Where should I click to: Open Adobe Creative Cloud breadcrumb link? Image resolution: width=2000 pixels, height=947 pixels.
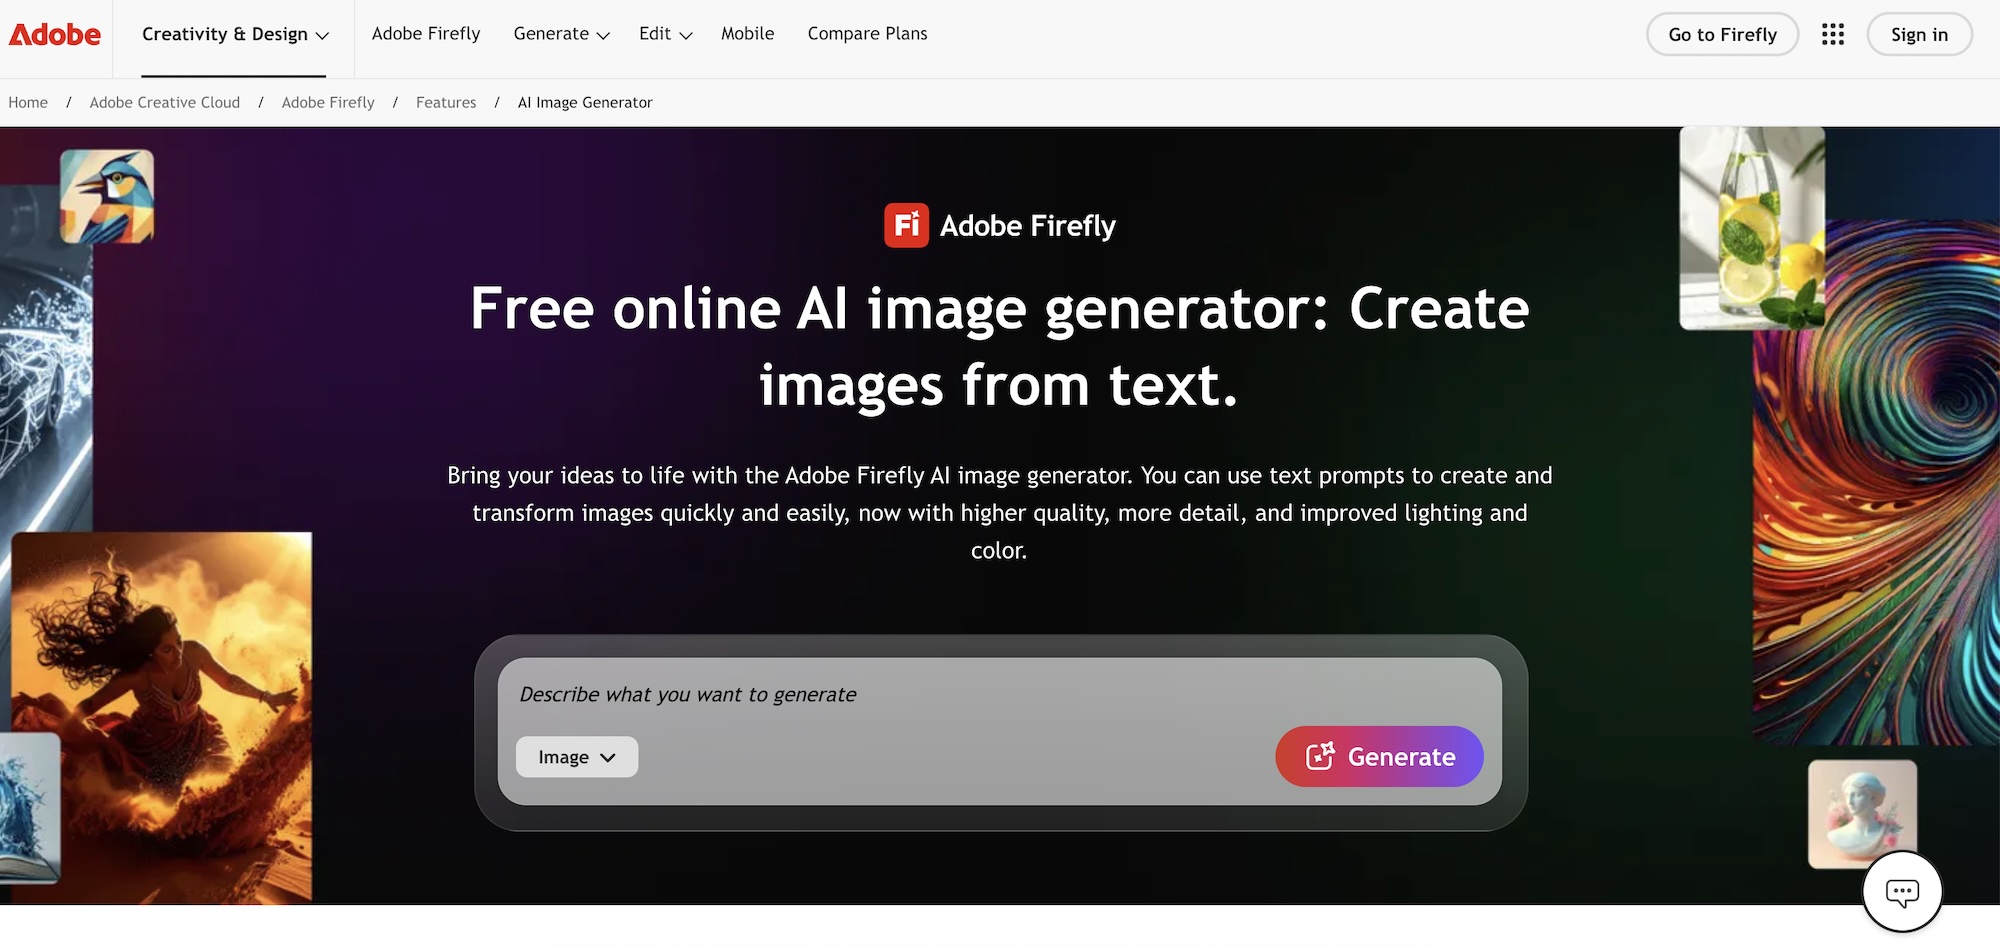[x=164, y=102]
